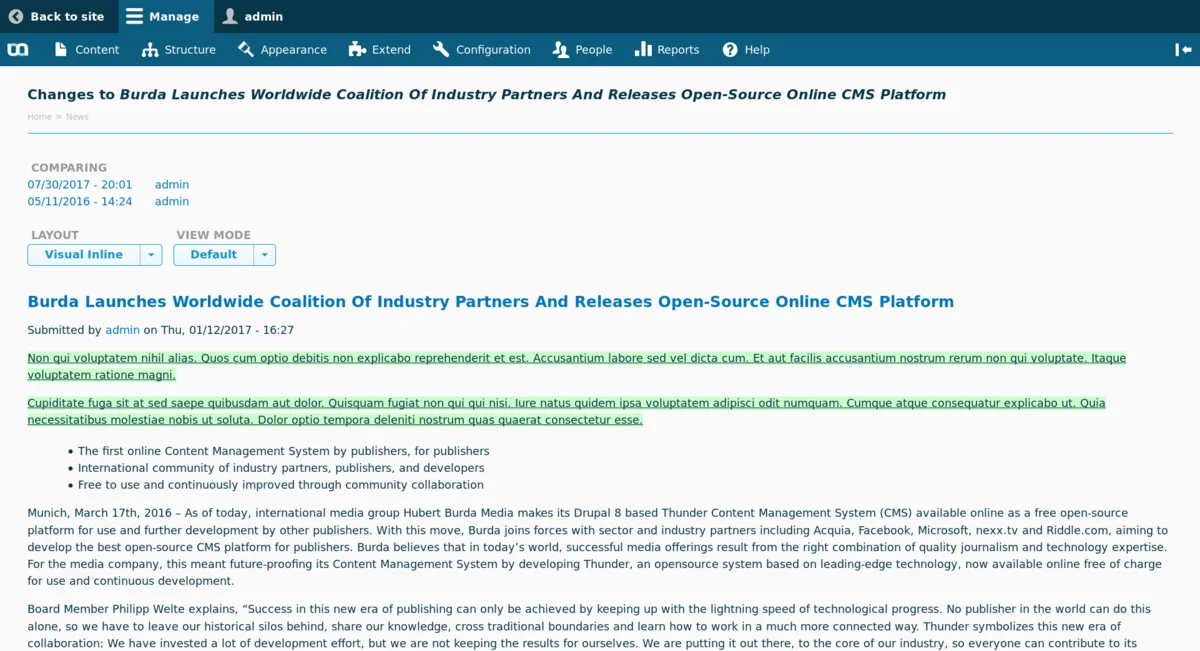Click the Thunder logo home icon
1200x651 pixels.
(18, 49)
